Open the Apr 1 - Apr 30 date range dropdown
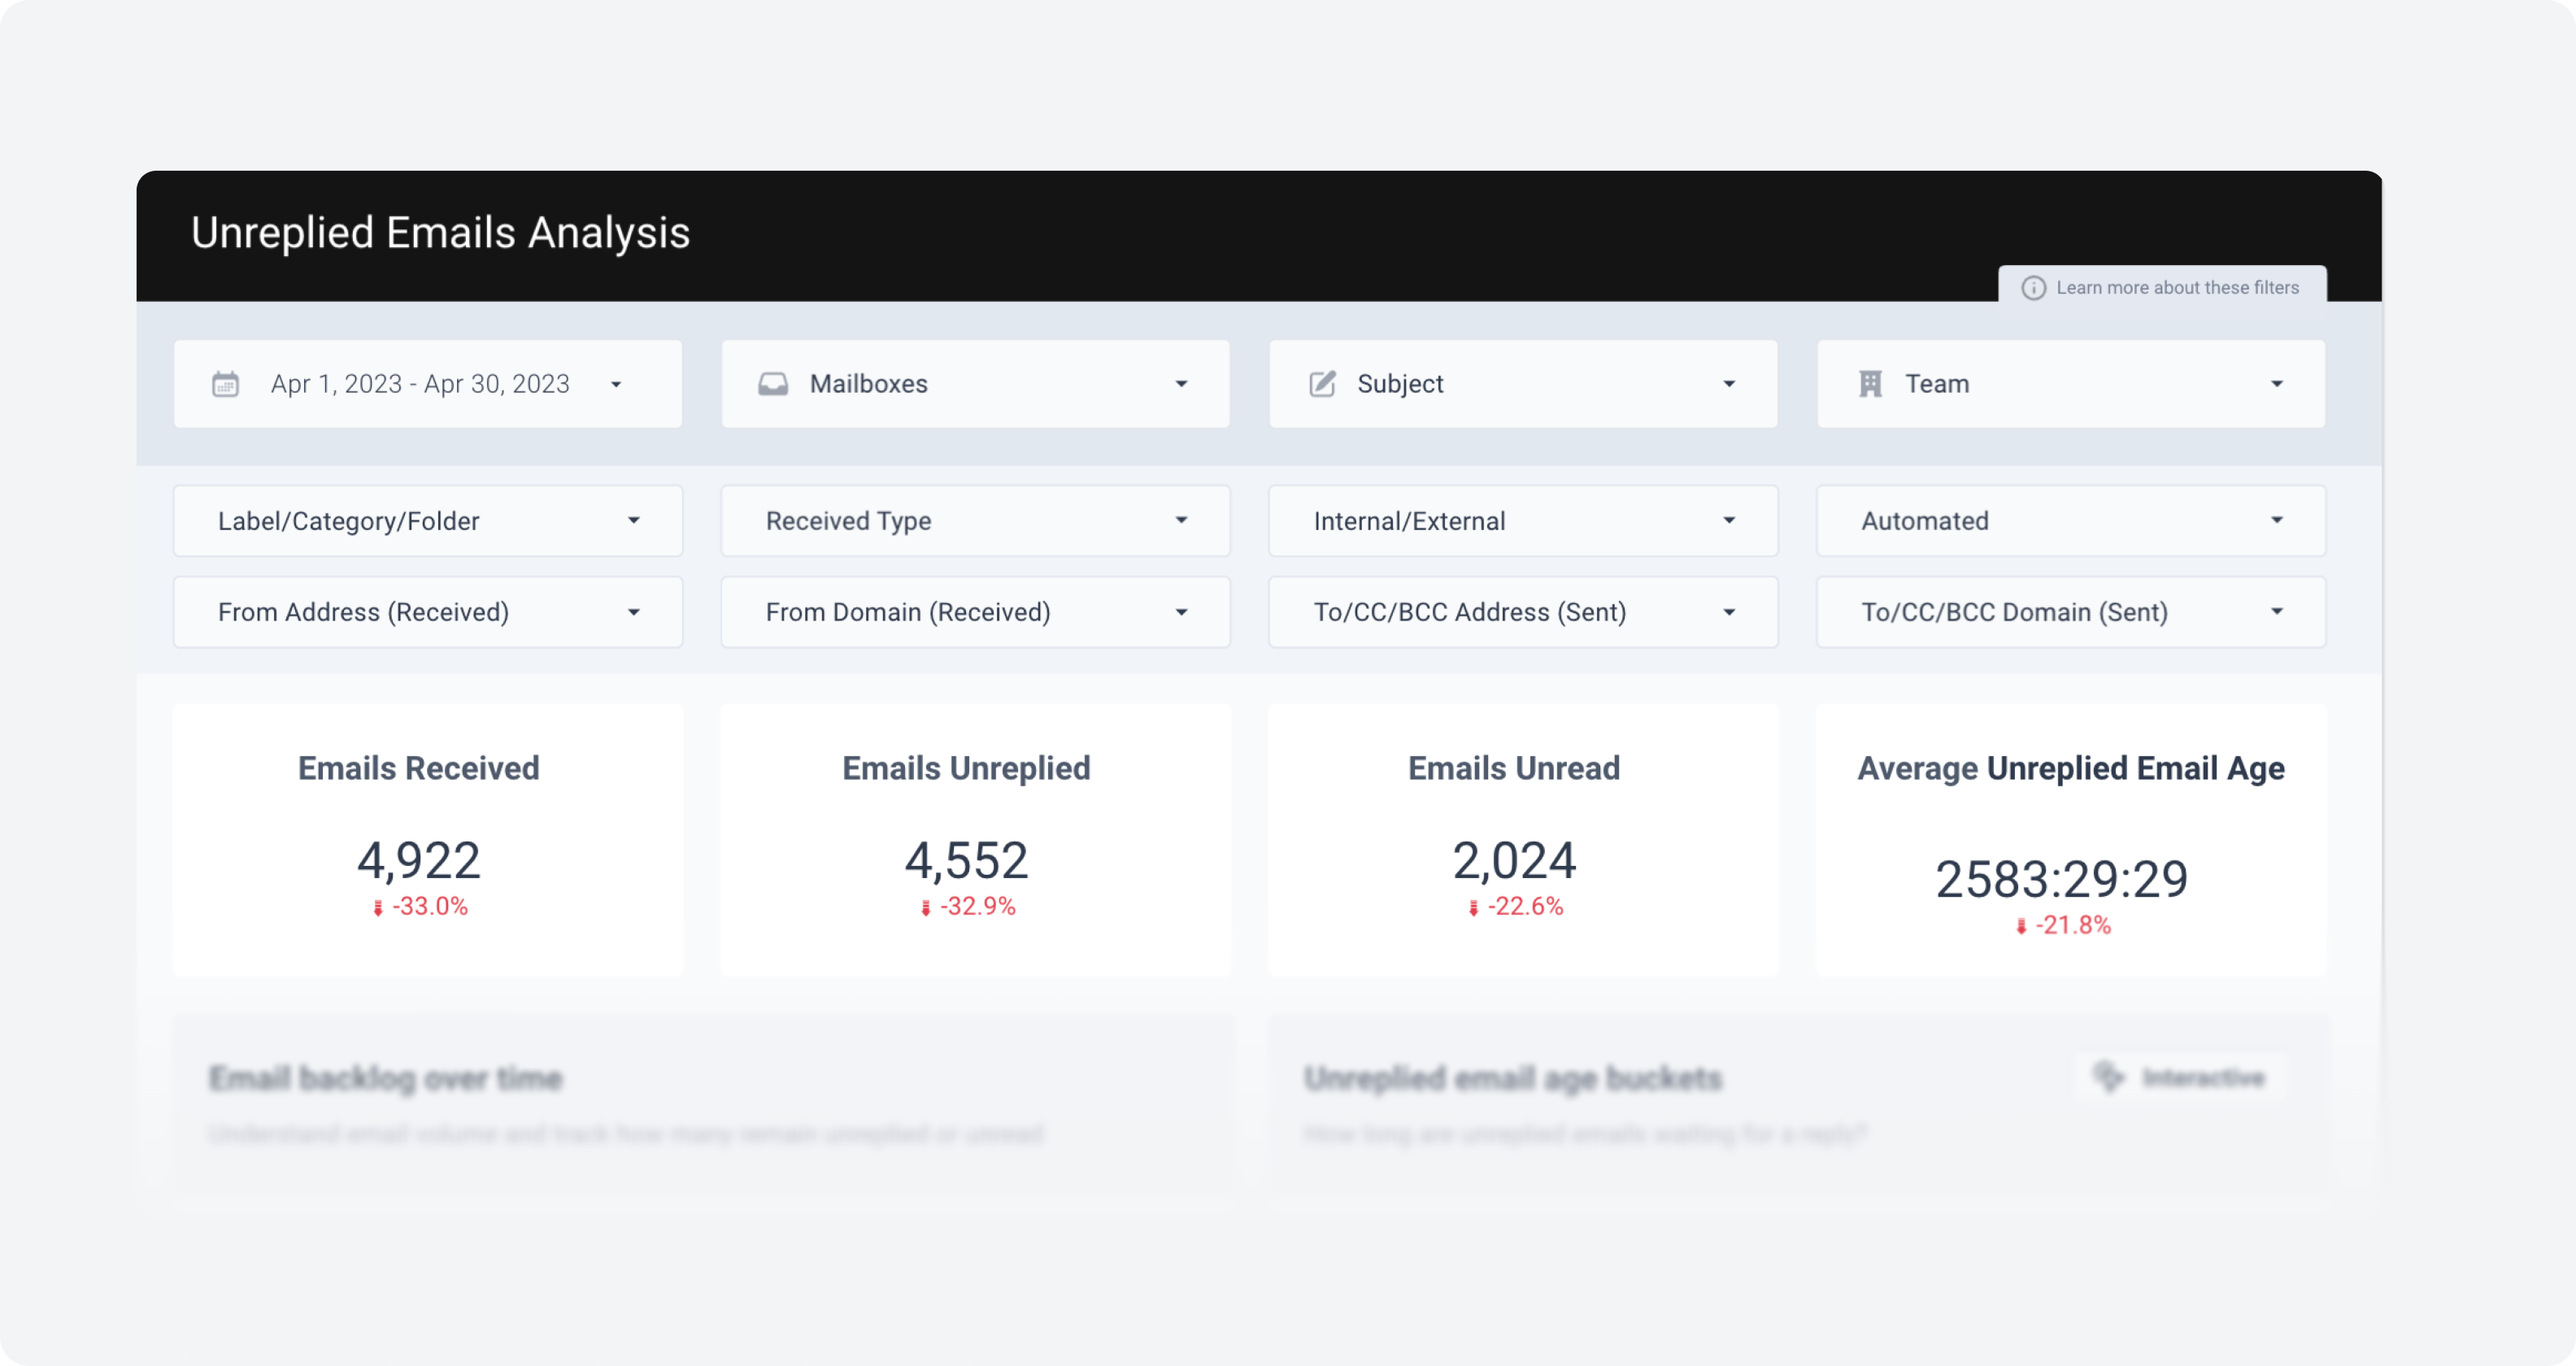 pyautogui.click(x=616, y=384)
